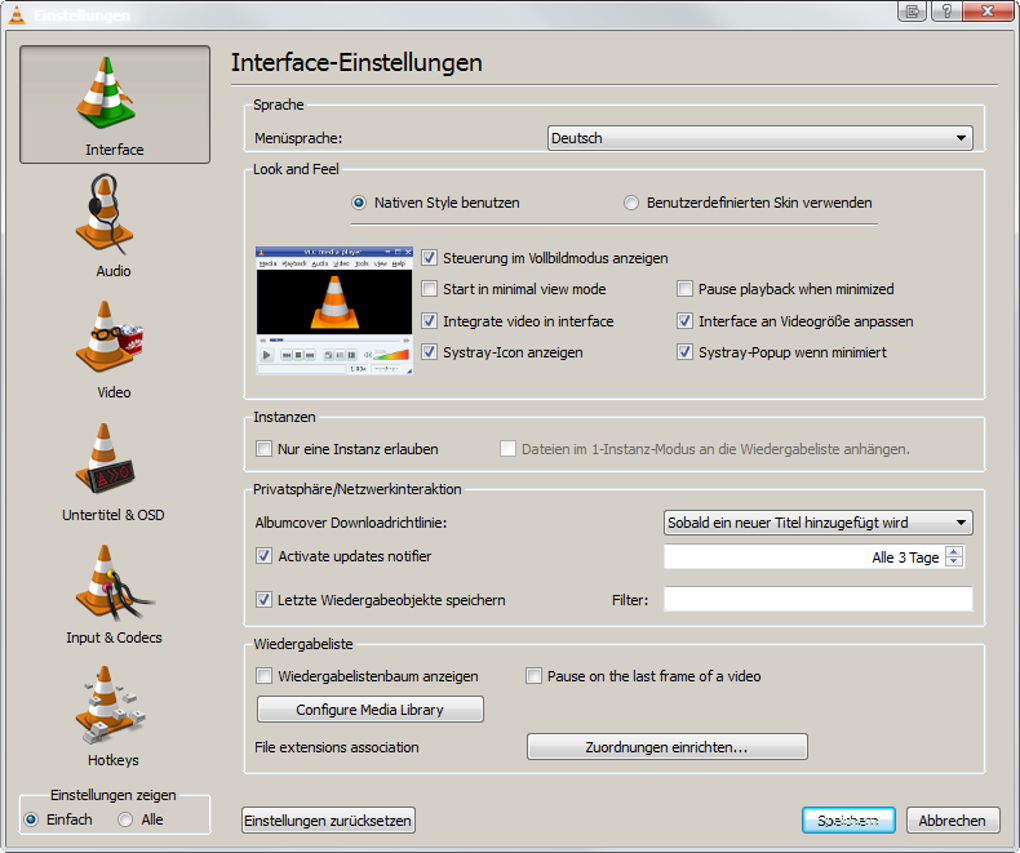The width and height of the screenshot is (1020, 853).
Task: Click the Look and Feel group title
Action: [295, 169]
